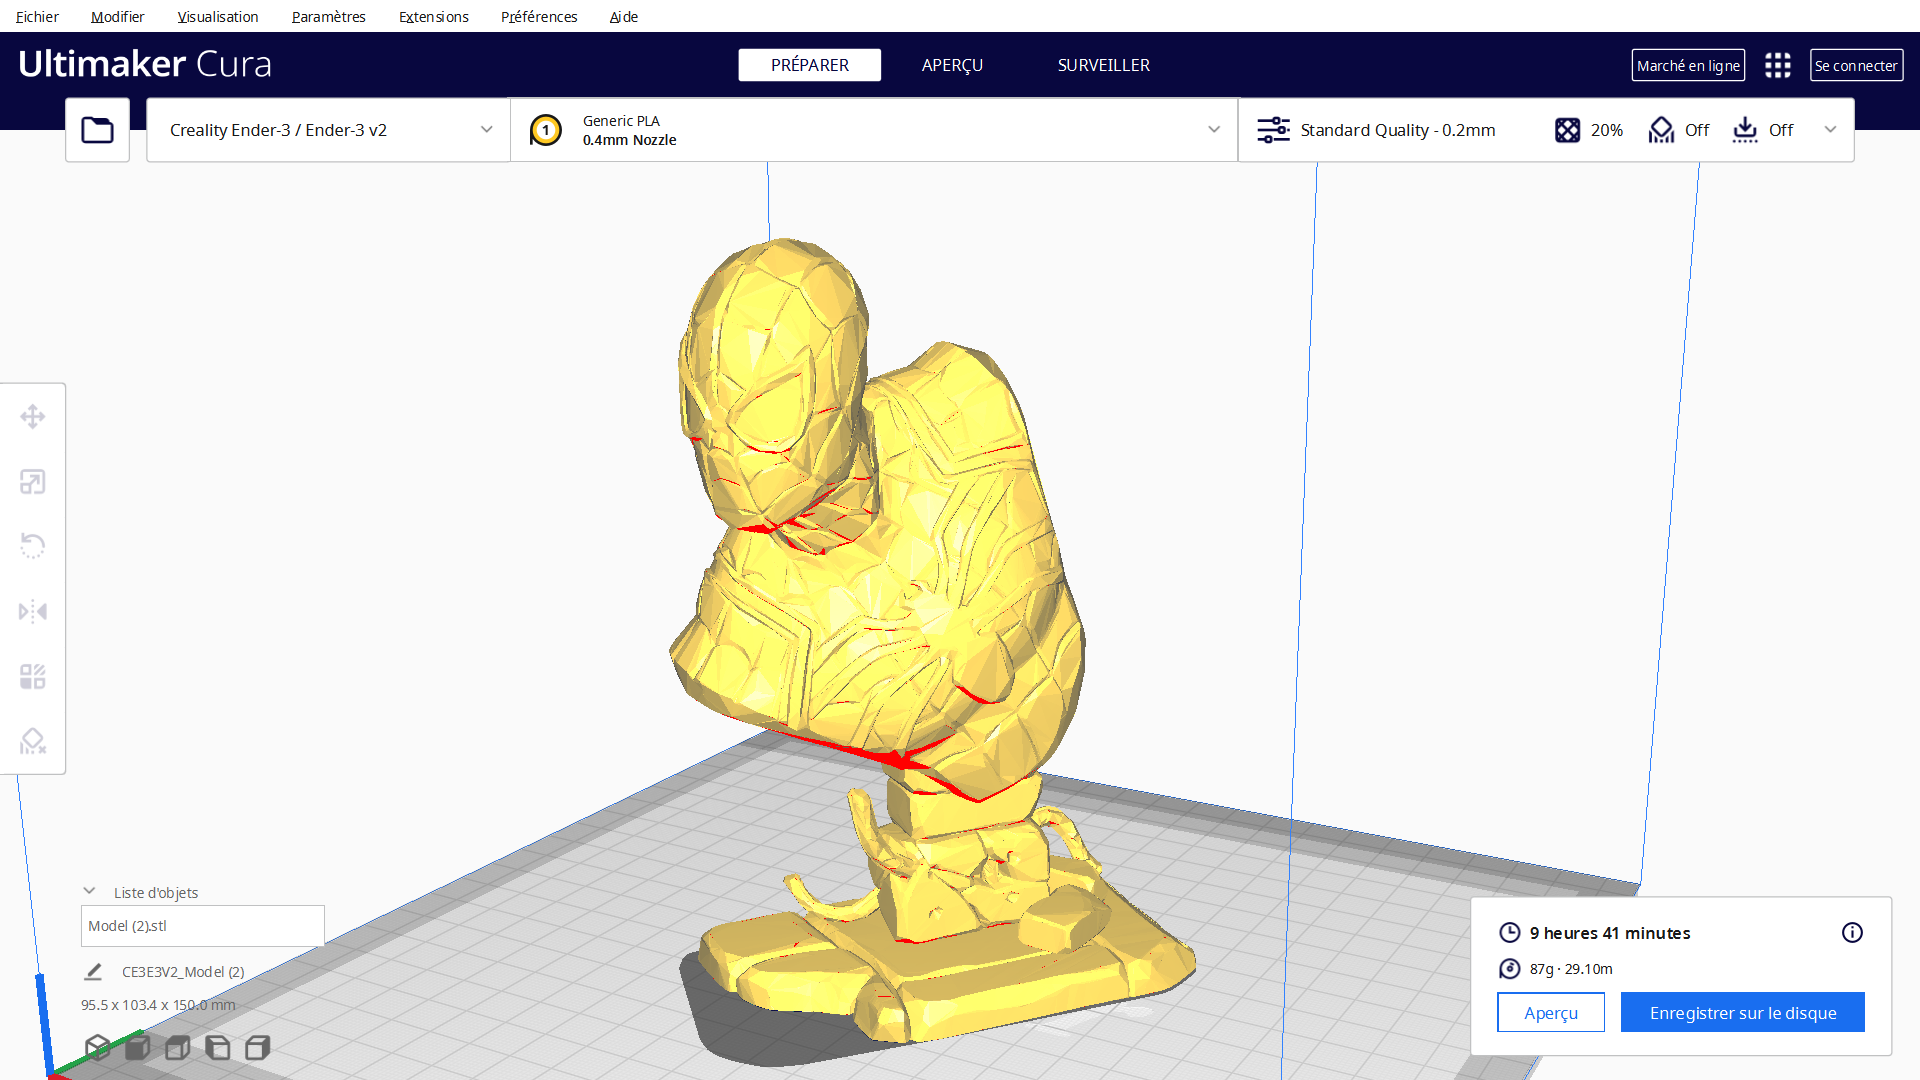Switch to 3D perspective view icon
1920x1080 pixels.
coord(97,1047)
